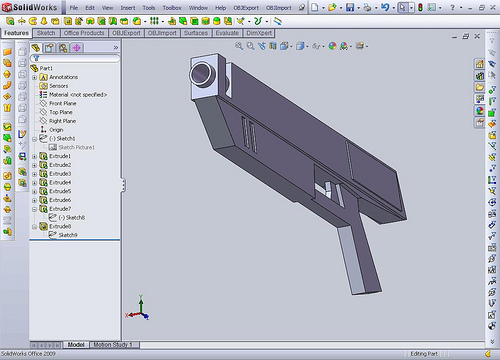Select the Model tab at bottom

pos(76,345)
